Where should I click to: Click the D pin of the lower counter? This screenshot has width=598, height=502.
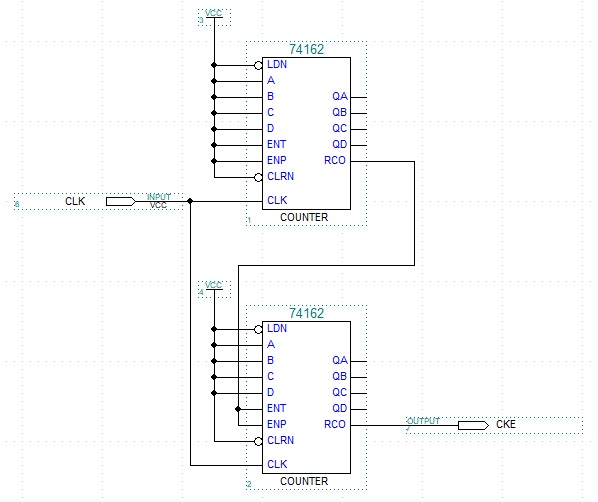pyautogui.click(x=270, y=393)
